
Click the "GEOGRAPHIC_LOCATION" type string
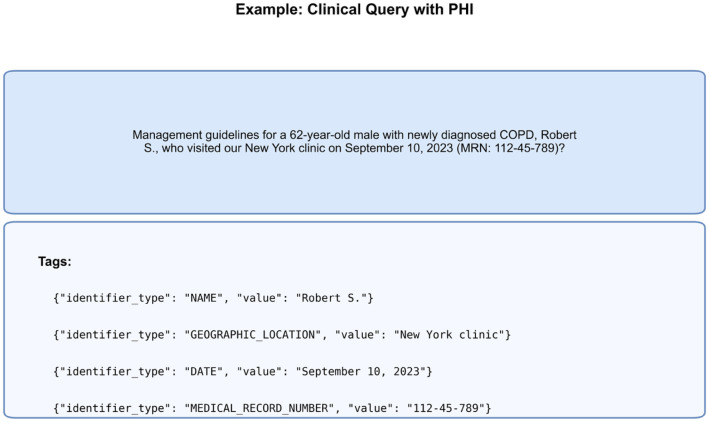point(253,335)
